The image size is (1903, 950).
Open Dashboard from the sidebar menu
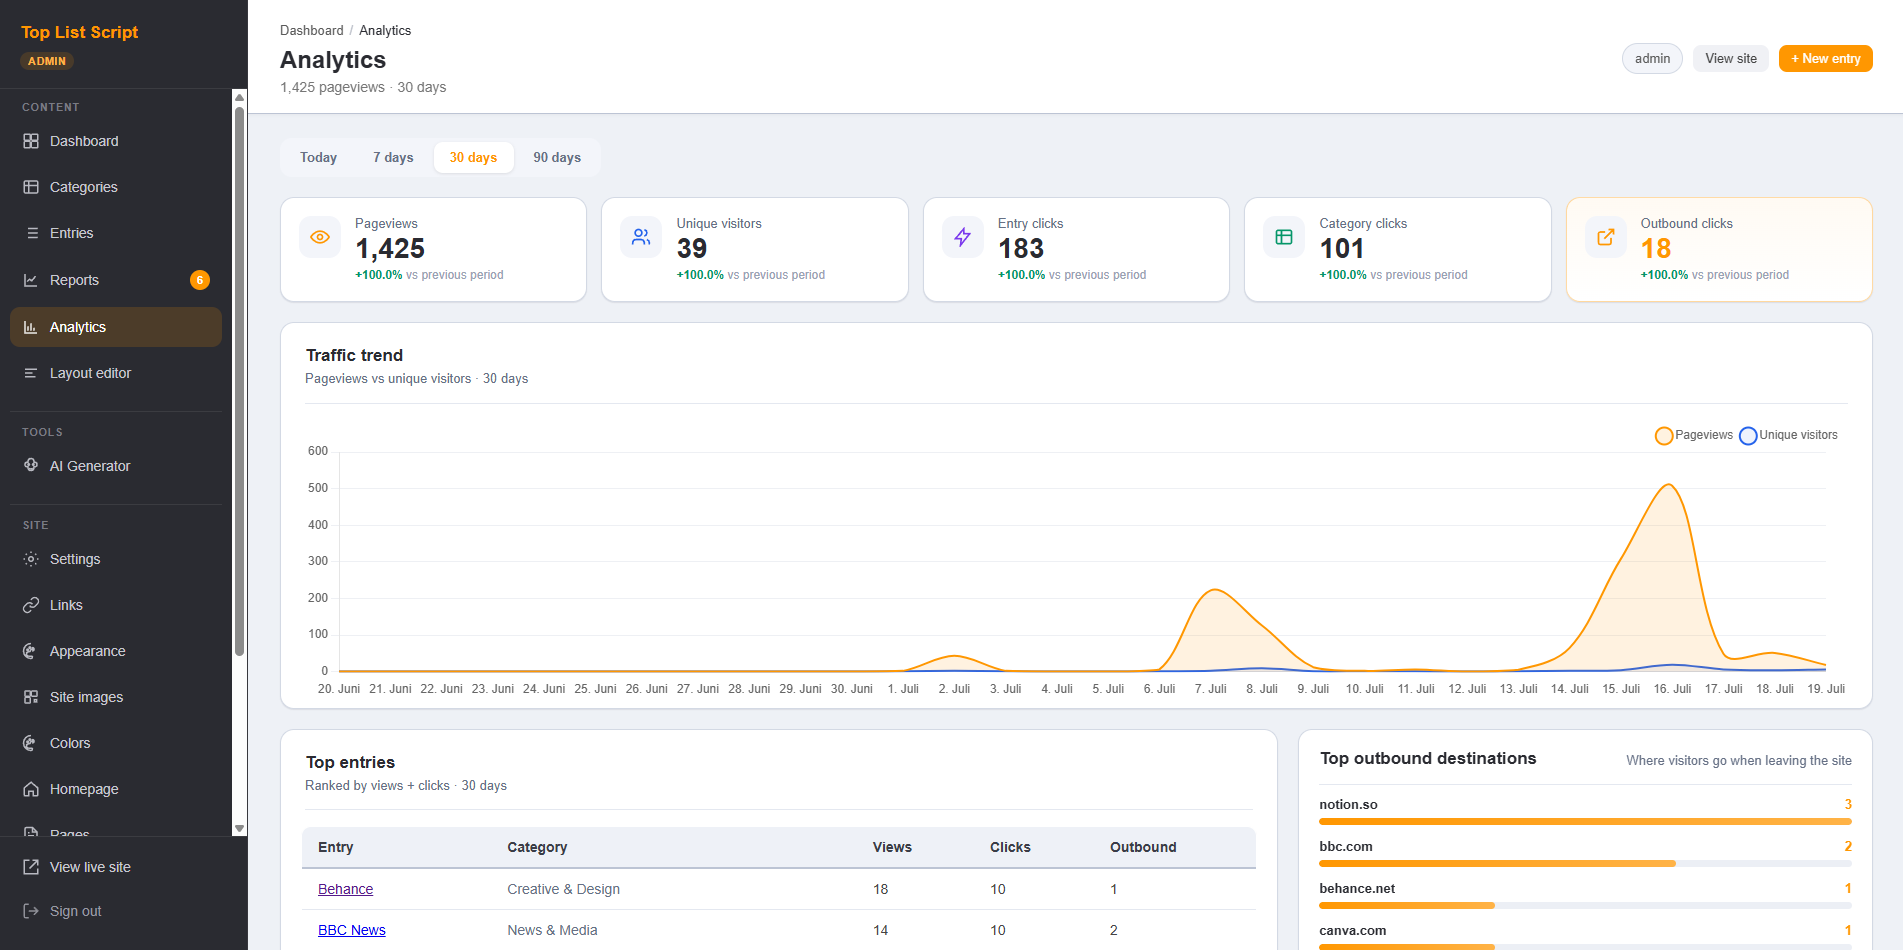(116, 141)
